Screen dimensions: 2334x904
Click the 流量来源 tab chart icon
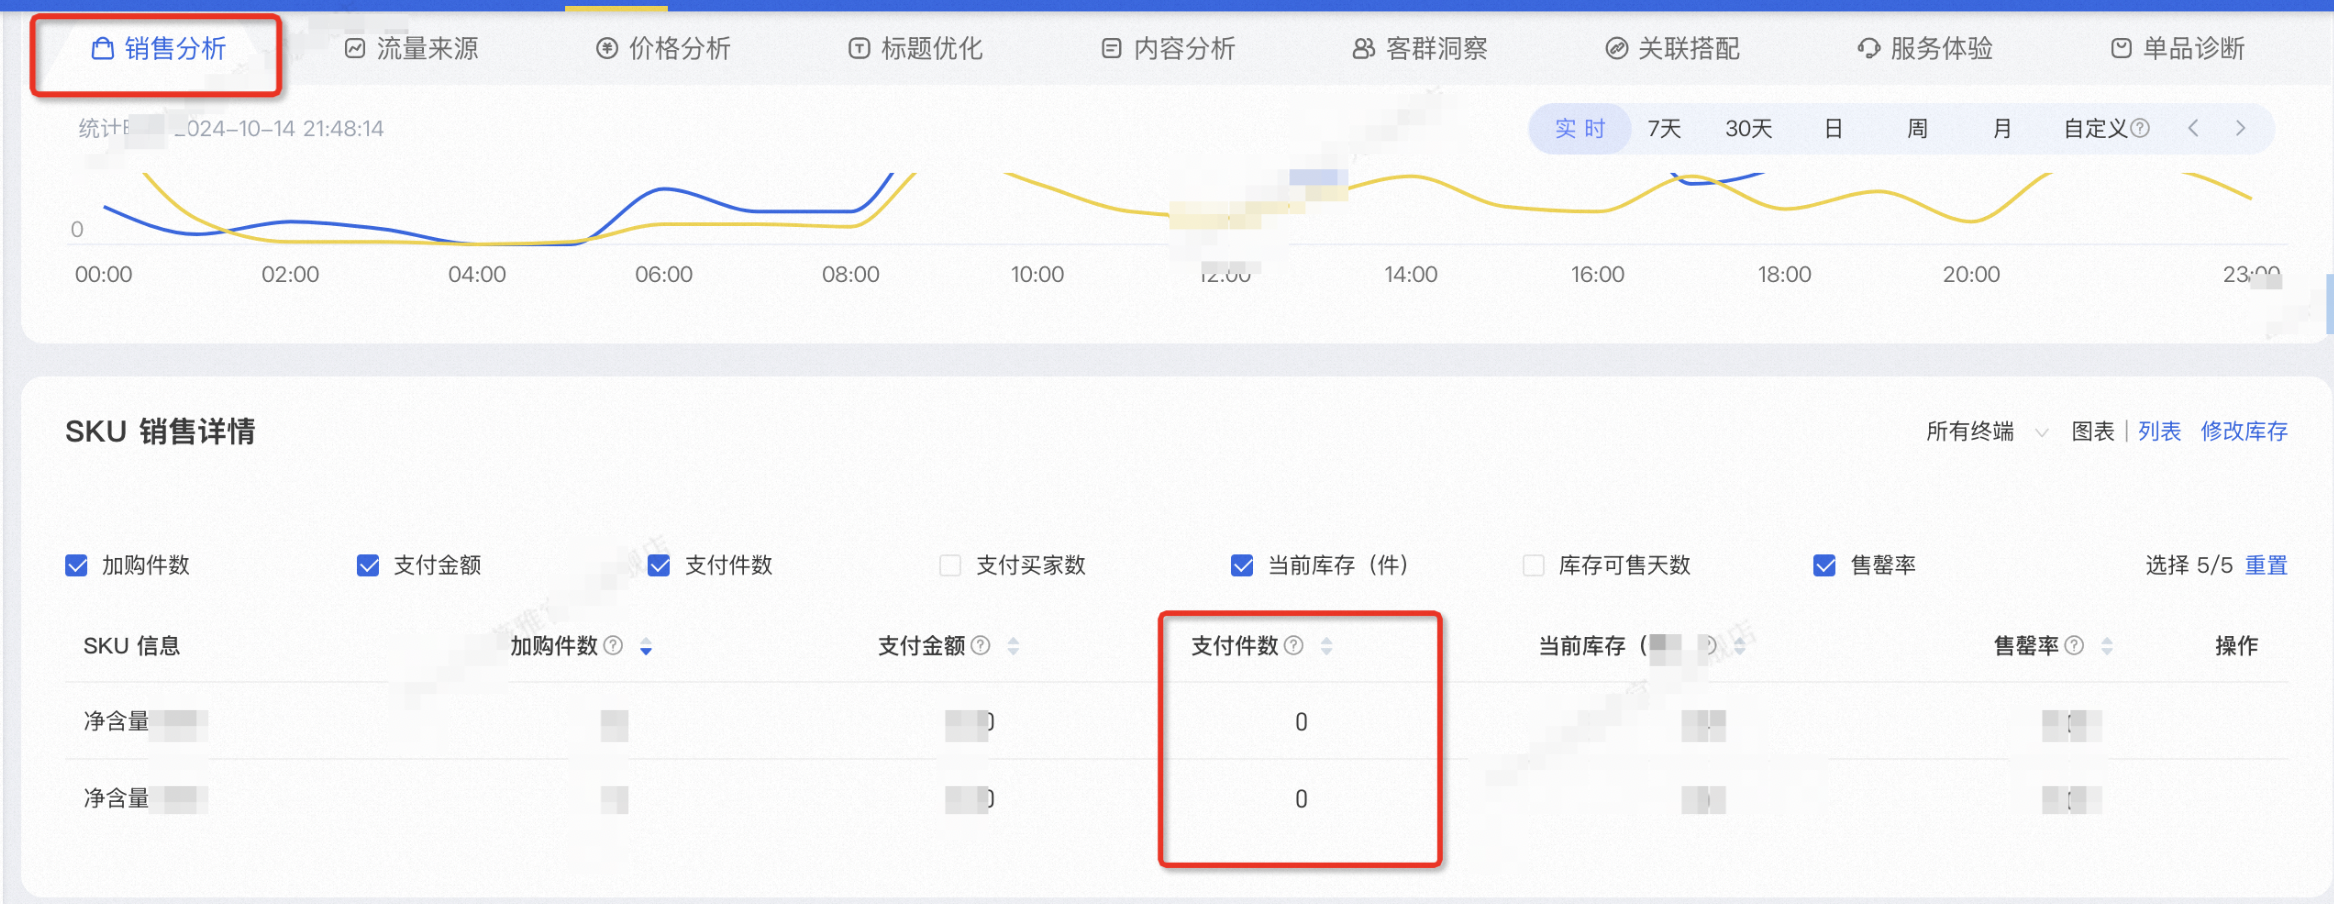click(x=355, y=49)
